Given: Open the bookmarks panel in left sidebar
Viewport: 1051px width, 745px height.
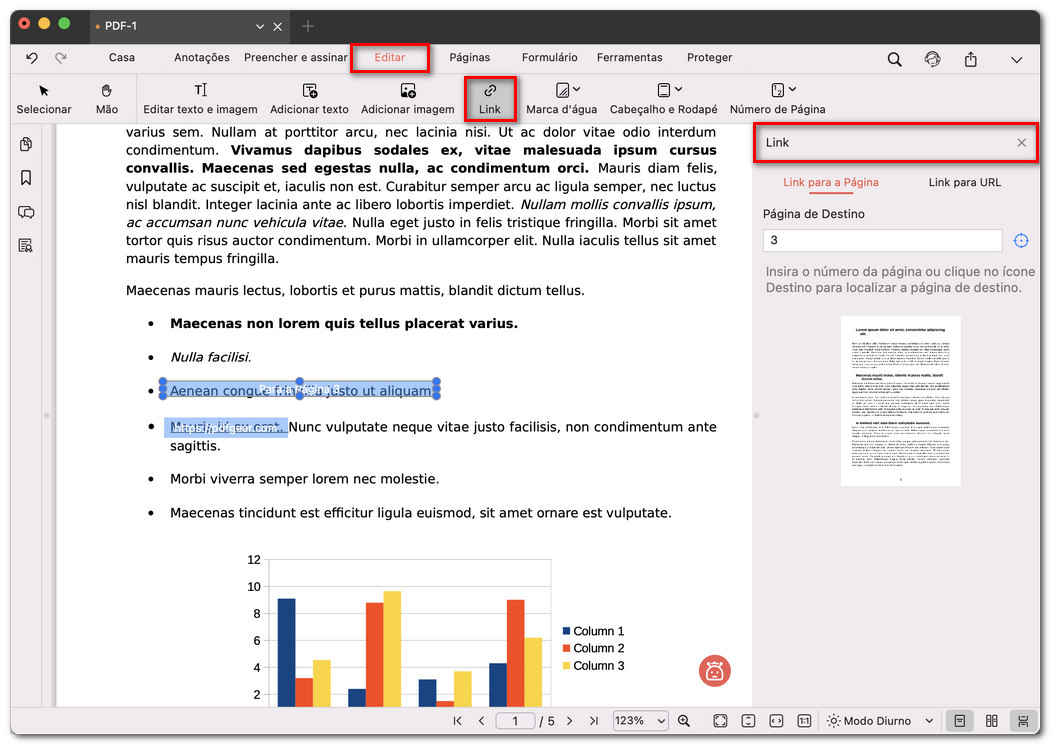Looking at the screenshot, I should [x=26, y=178].
